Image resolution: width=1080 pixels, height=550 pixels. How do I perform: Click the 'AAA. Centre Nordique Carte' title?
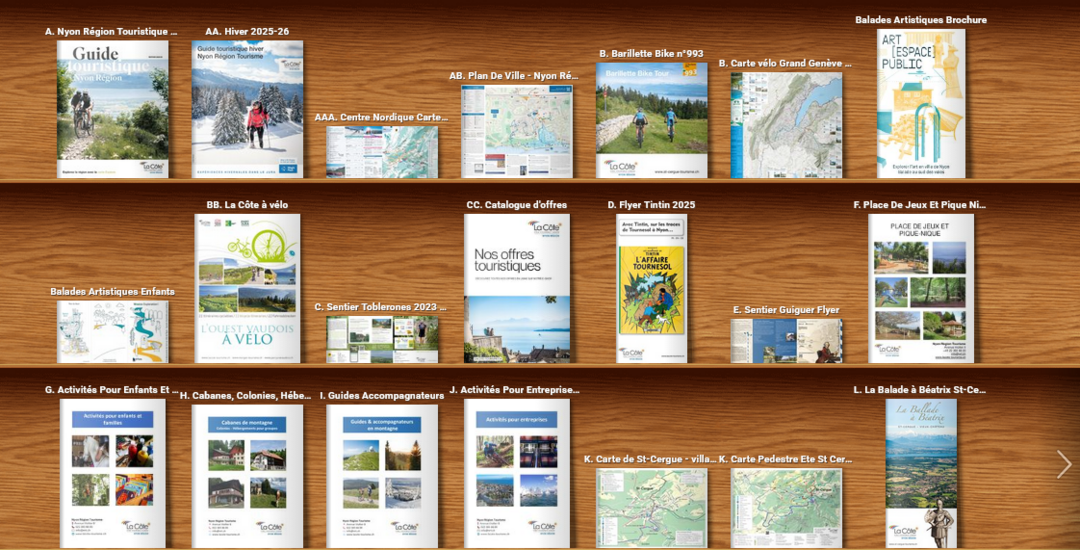(x=382, y=118)
